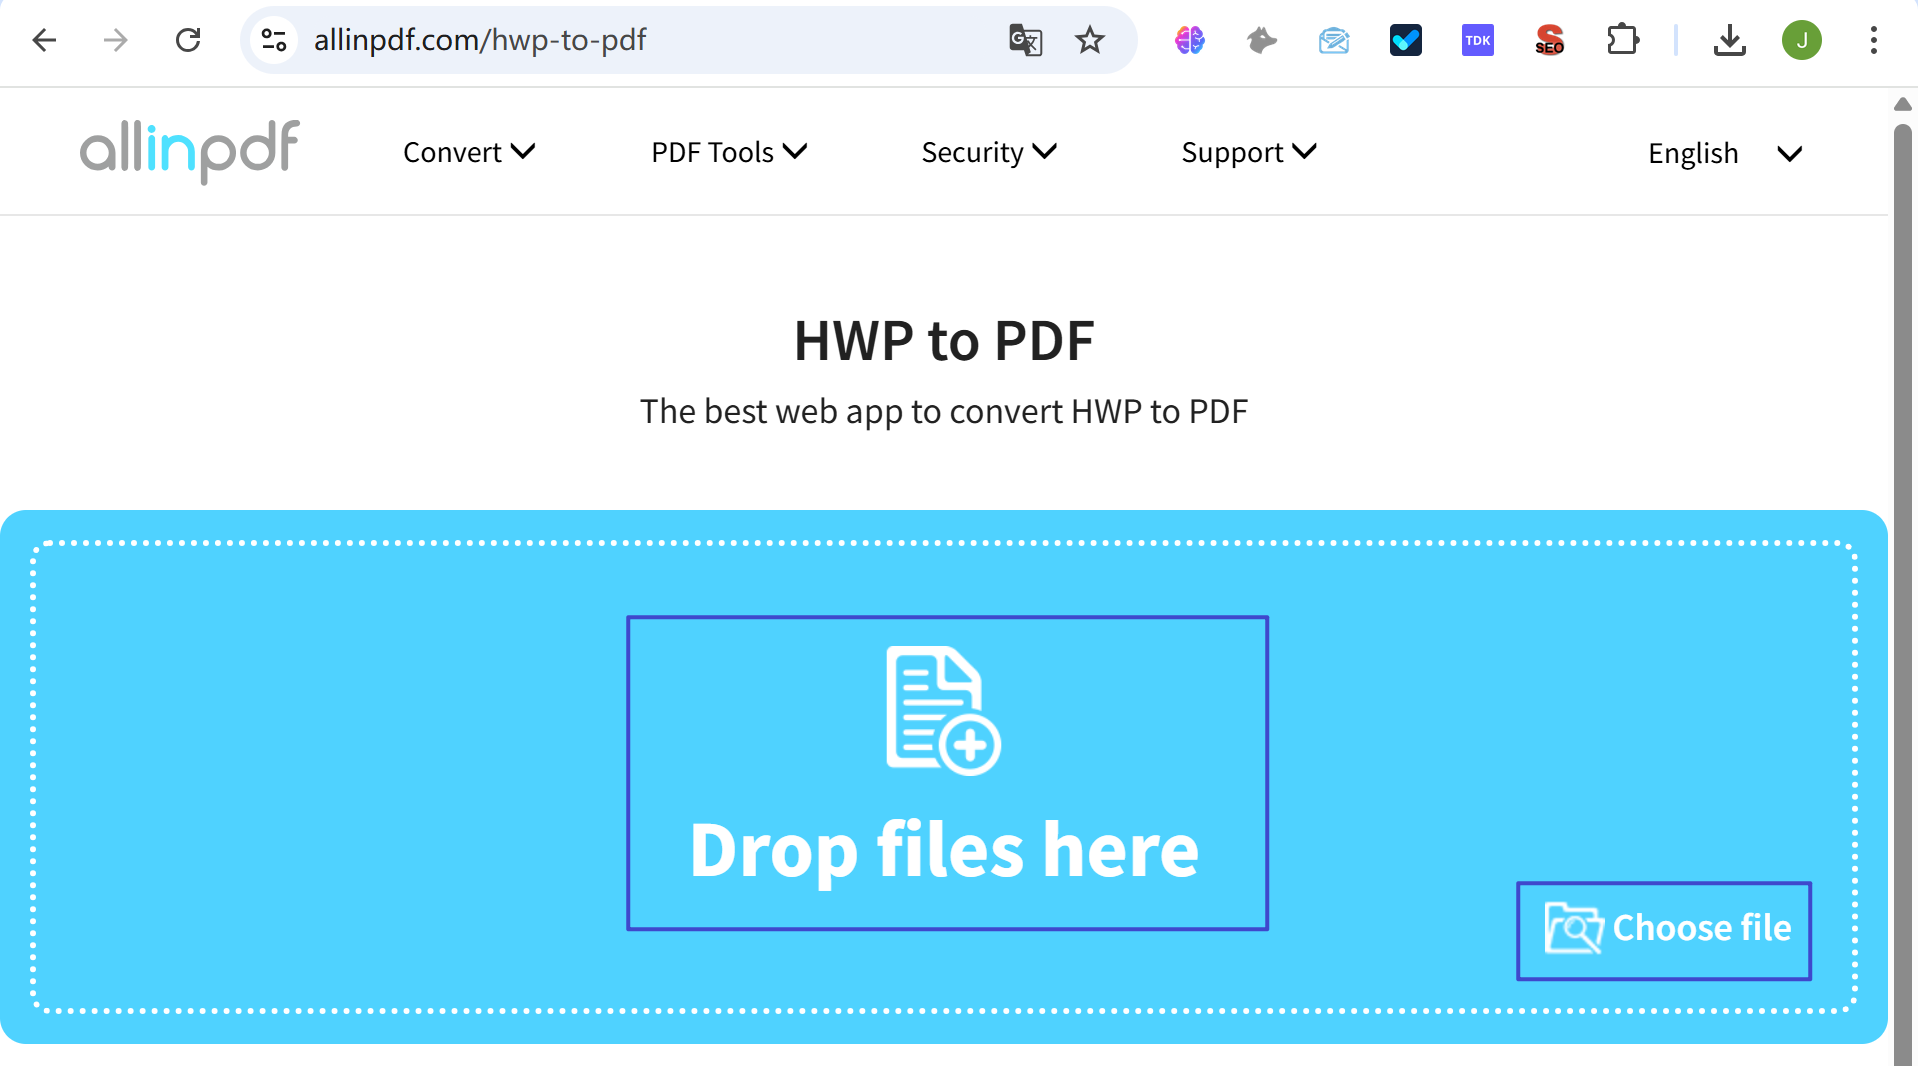Open the Support menu
The width and height of the screenshot is (1918, 1066).
pos(1247,152)
